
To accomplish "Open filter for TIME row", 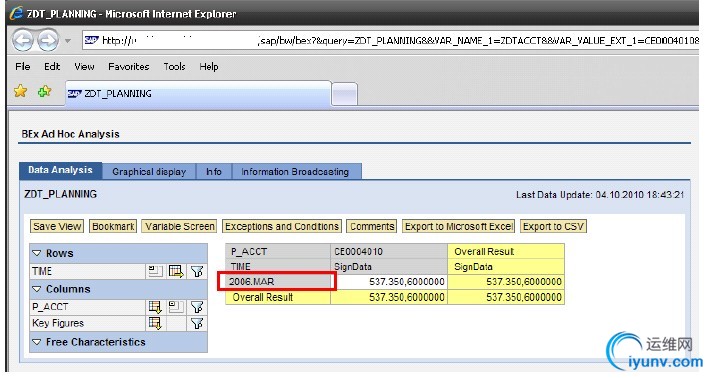I will tap(197, 271).
